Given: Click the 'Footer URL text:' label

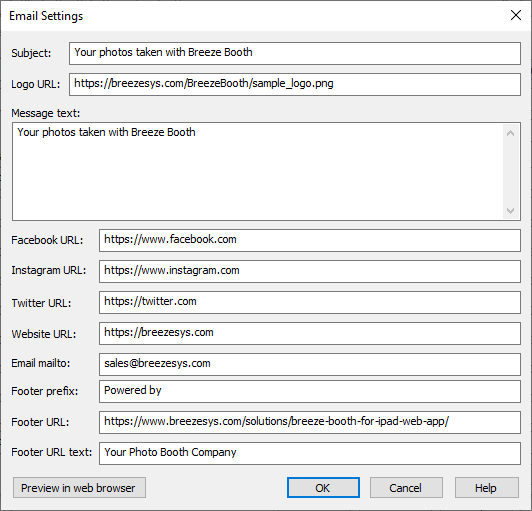Looking at the screenshot, I should pos(52,452).
